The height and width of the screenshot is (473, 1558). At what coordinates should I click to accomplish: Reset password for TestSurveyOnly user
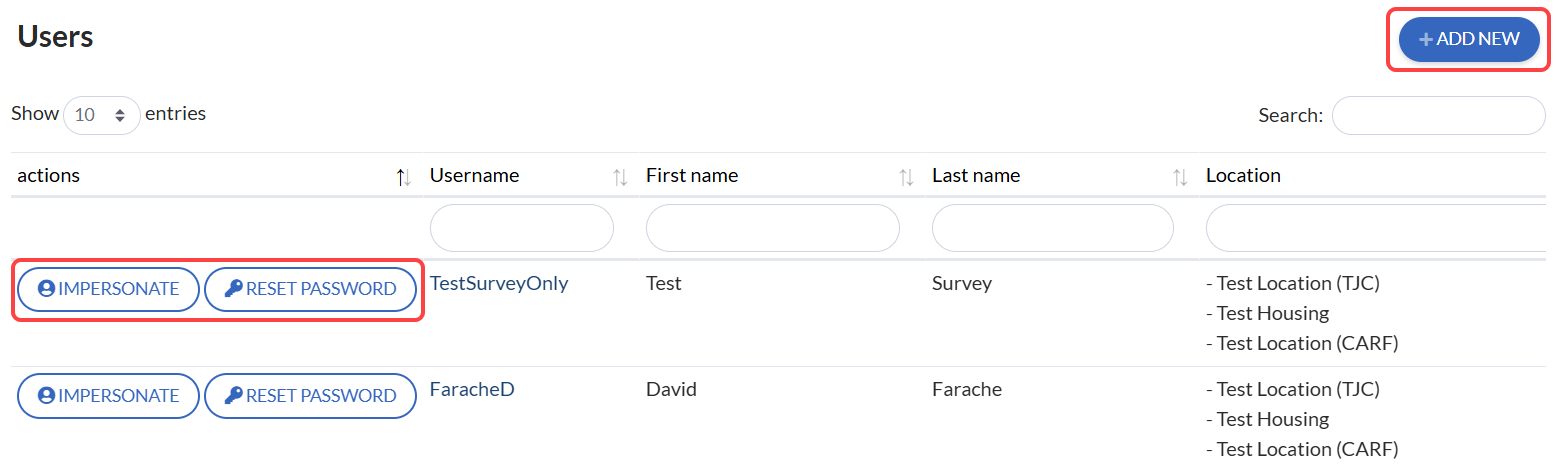(310, 289)
